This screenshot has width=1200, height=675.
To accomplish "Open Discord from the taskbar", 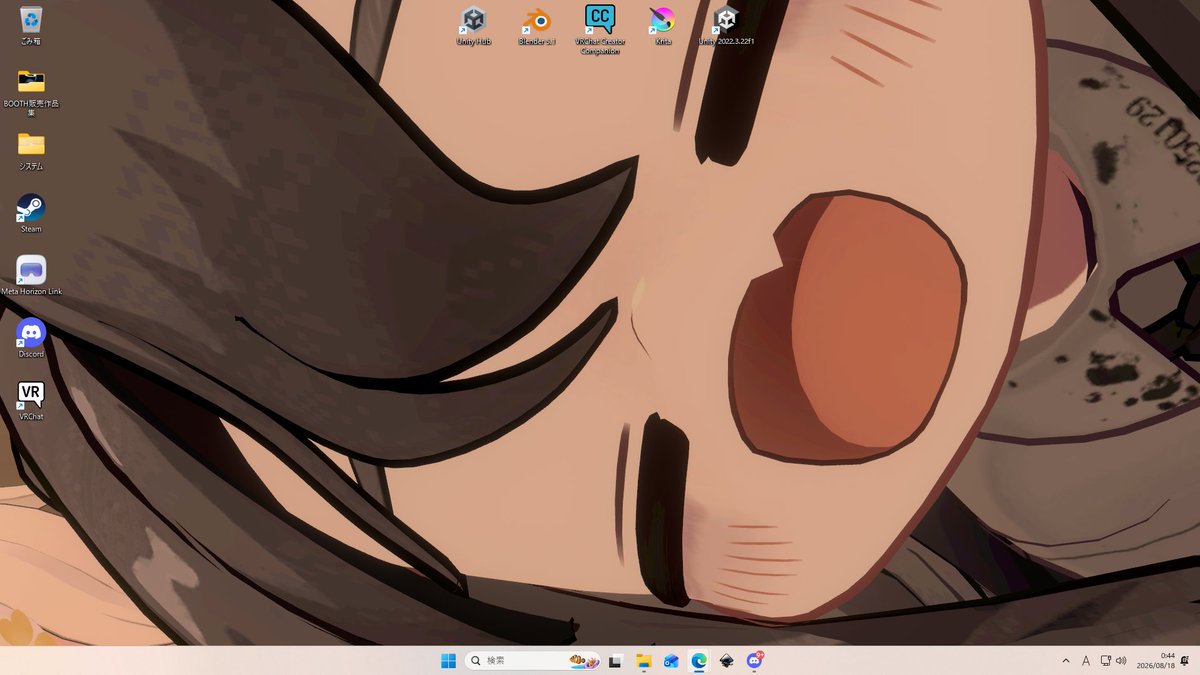I will click(755, 661).
